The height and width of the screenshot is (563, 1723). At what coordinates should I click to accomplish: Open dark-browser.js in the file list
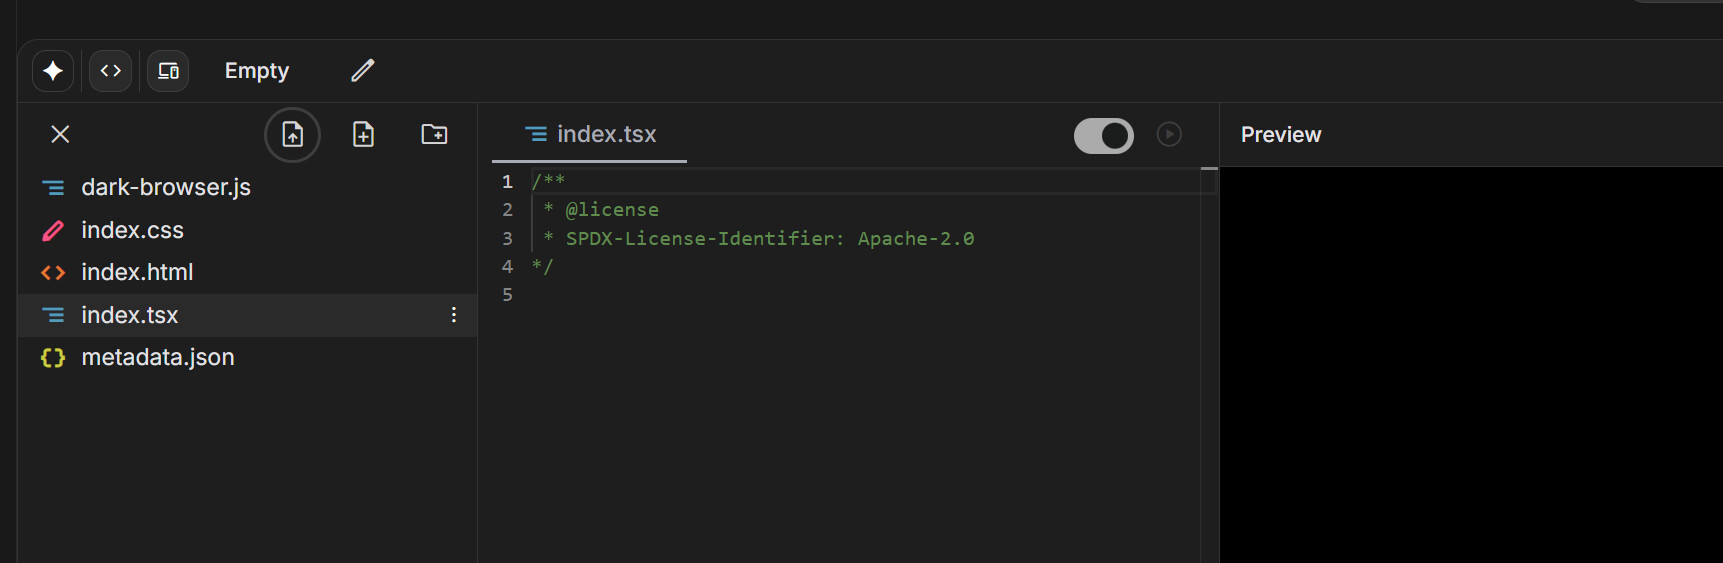pyautogui.click(x=165, y=187)
